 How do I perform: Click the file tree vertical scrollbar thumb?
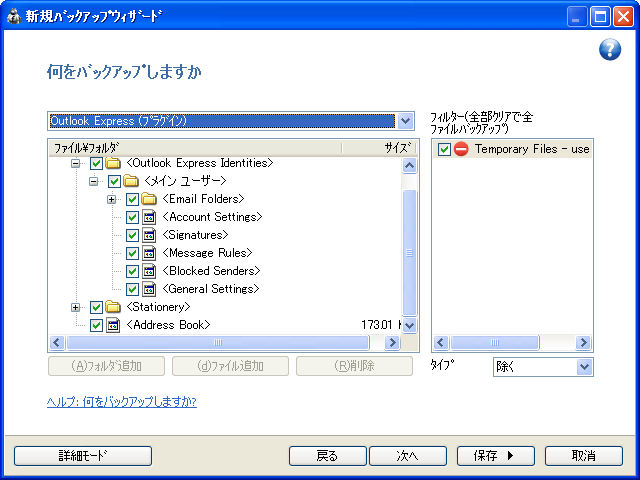pyautogui.click(x=409, y=253)
